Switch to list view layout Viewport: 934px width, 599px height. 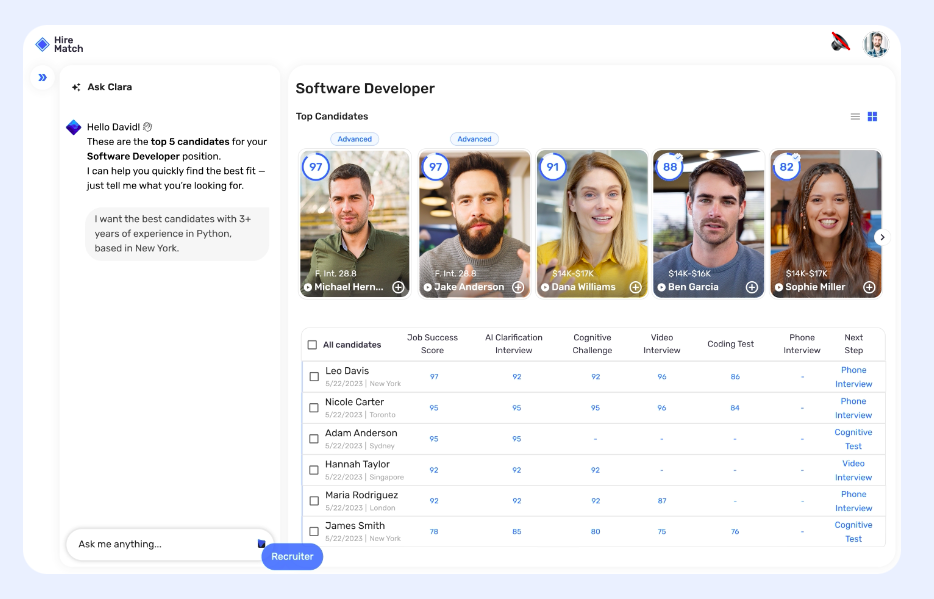pyautogui.click(x=855, y=117)
